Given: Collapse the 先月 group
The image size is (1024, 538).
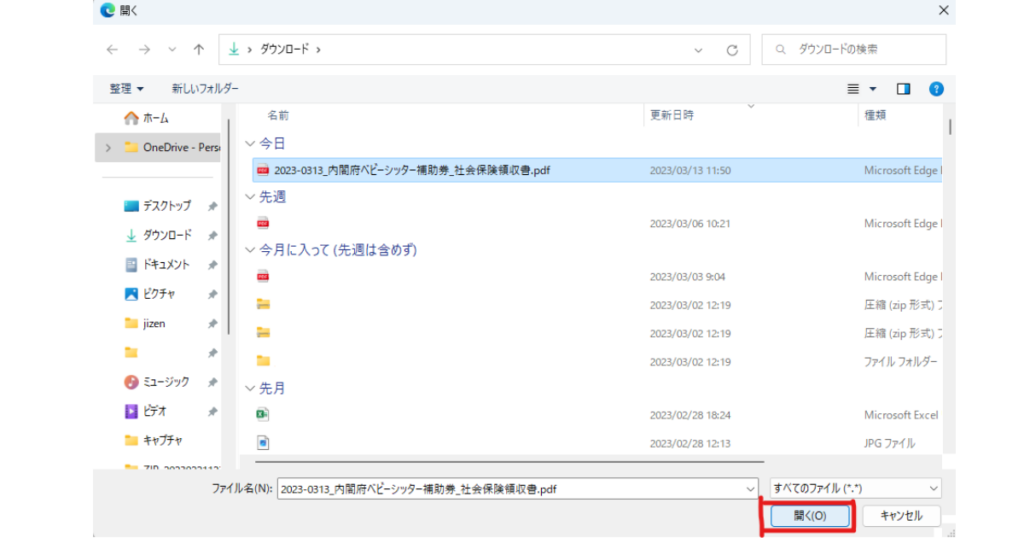Looking at the screenshot, I should (x=250, y=388).
